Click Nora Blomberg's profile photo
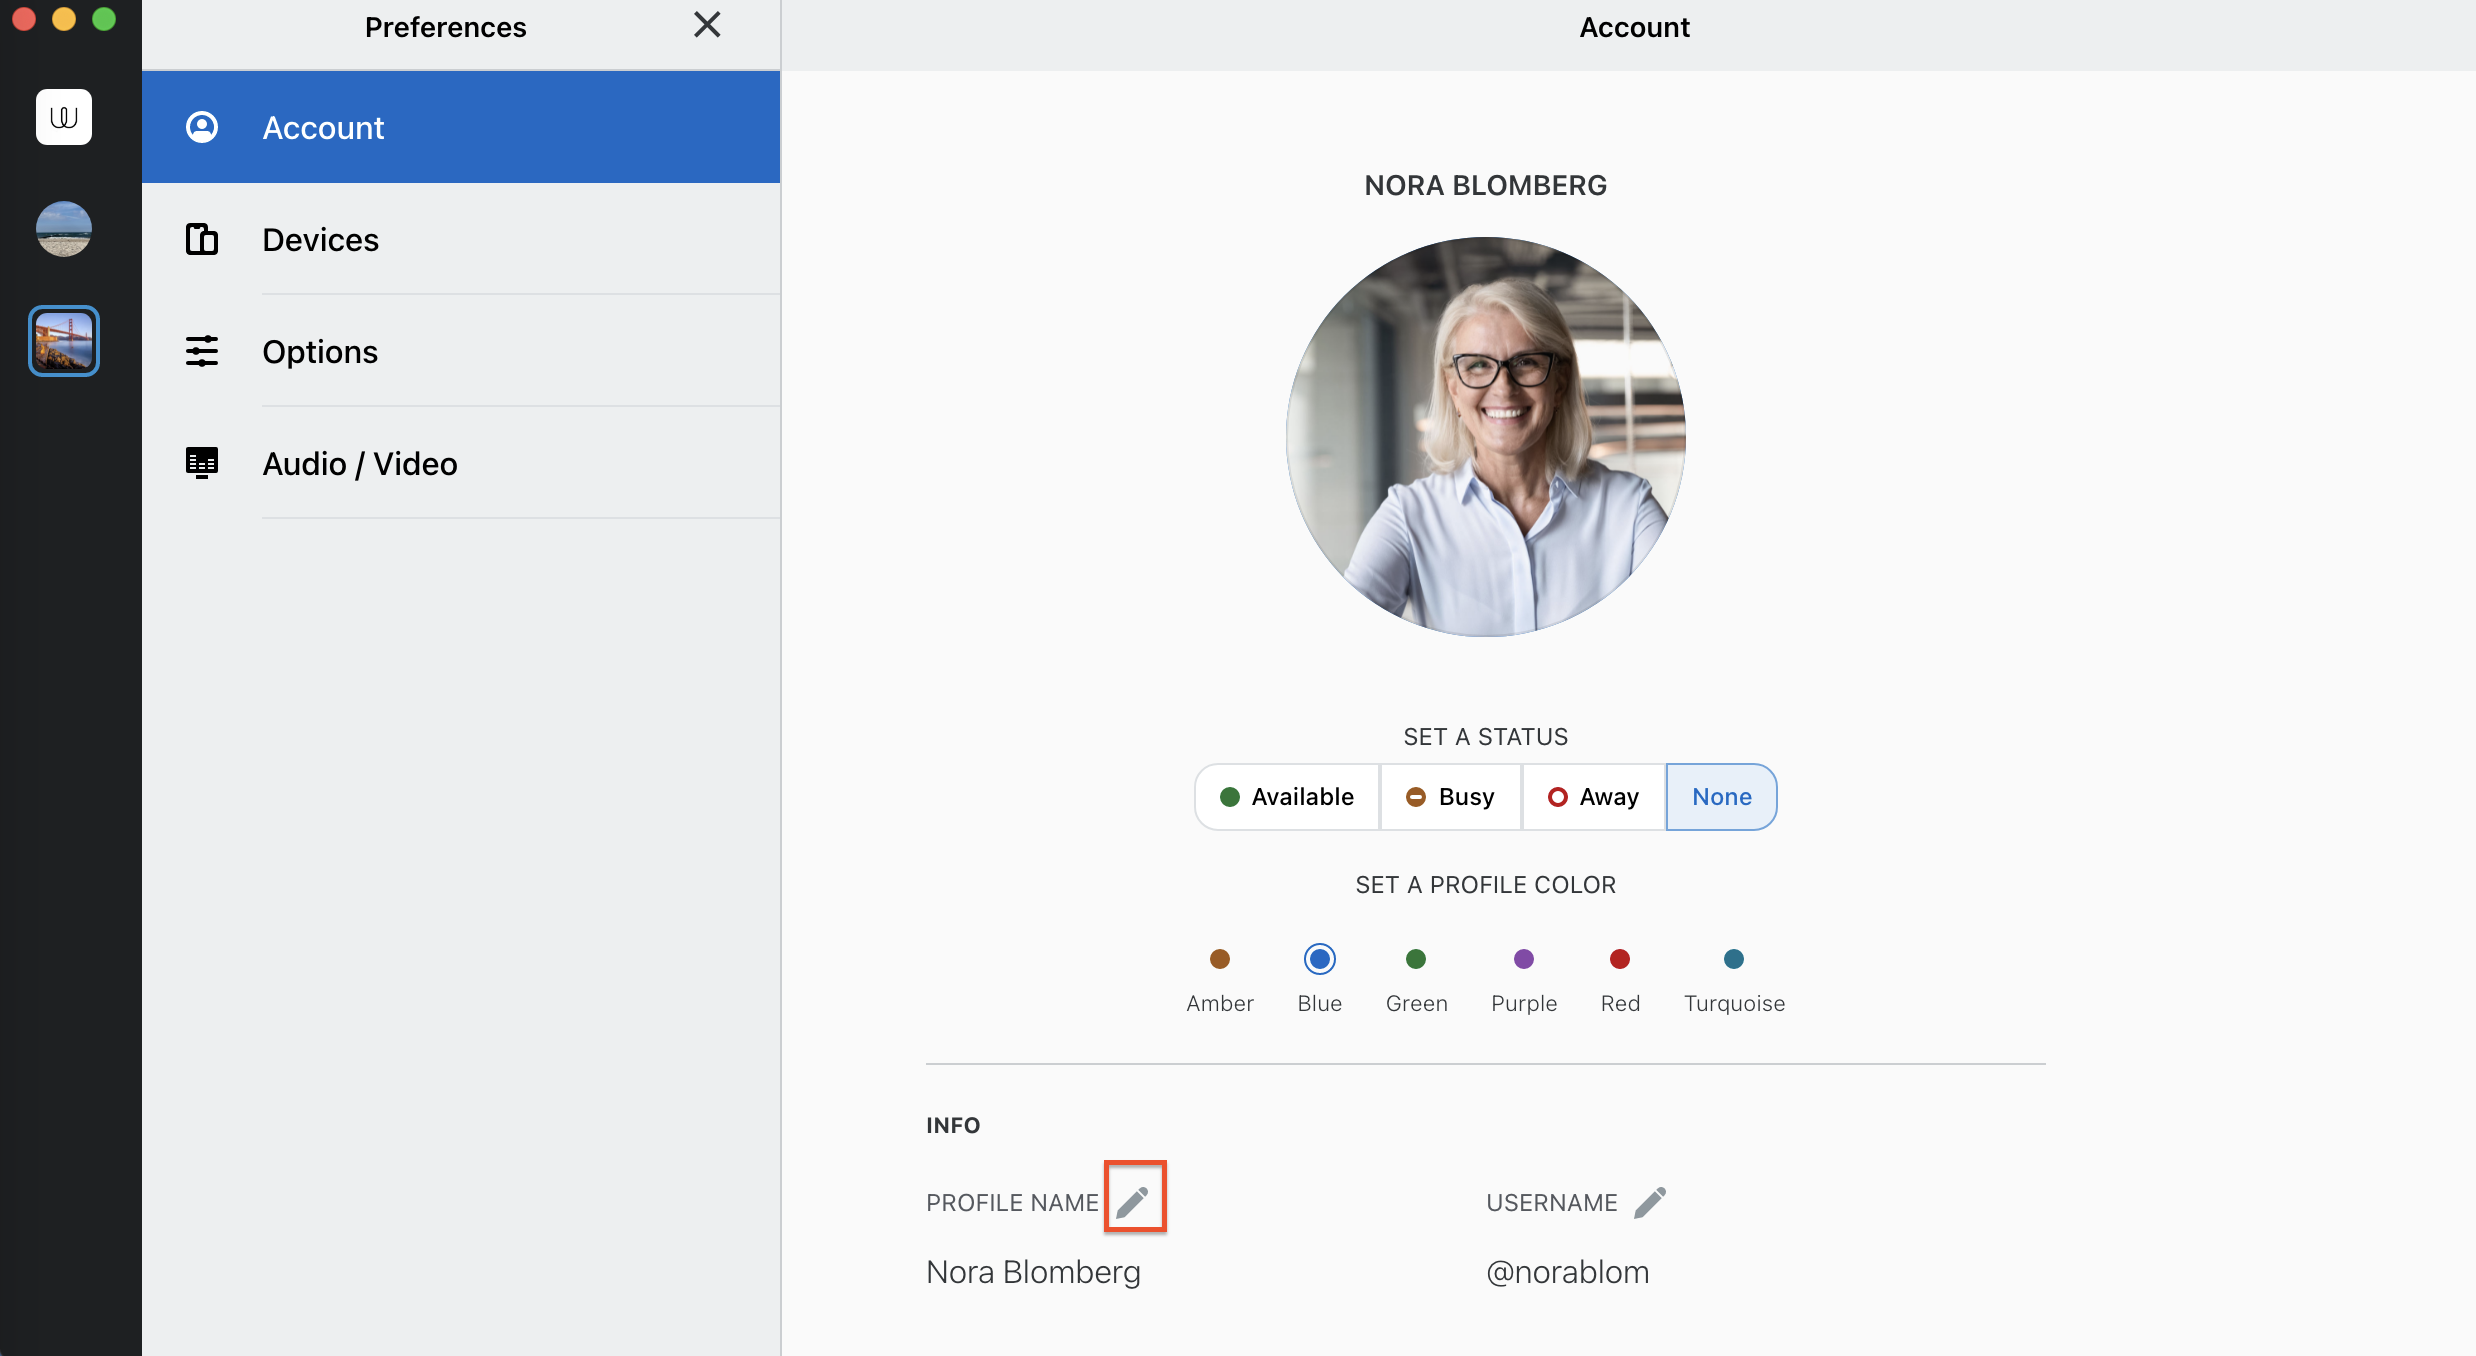The image size is (2476, 1356). 1485,436
